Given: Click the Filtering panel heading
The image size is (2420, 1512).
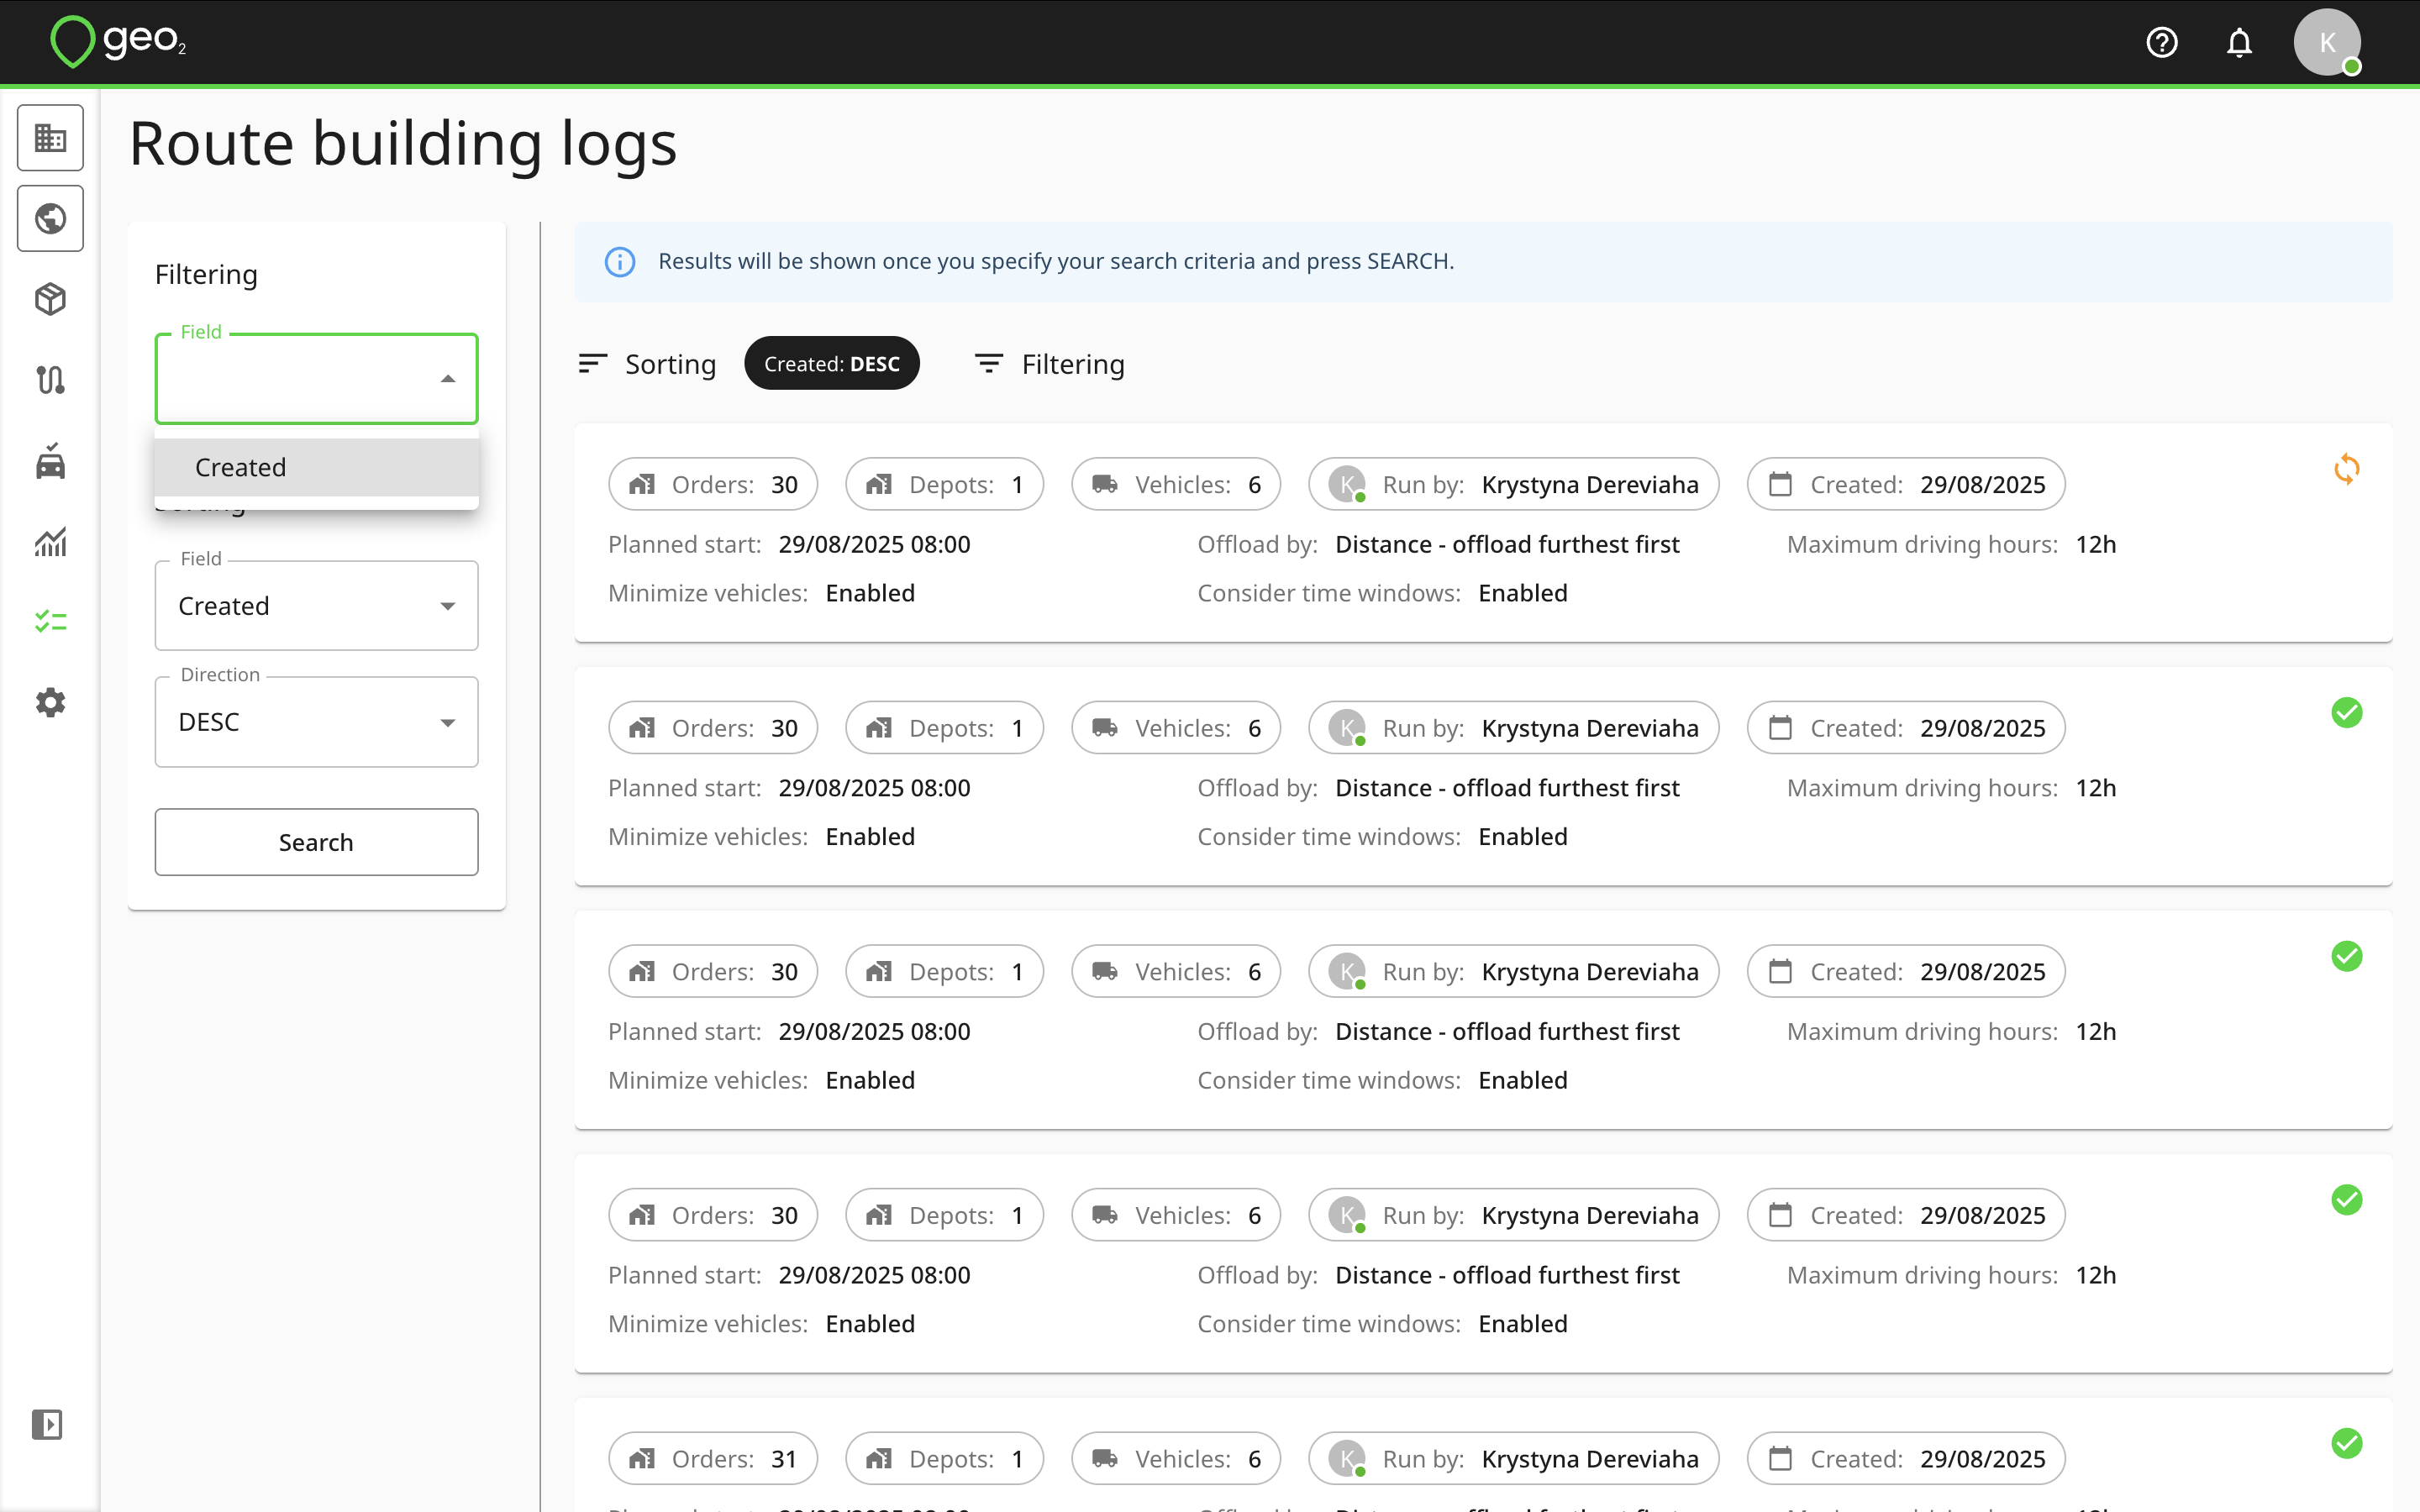Looking at the screenshot, I should 206,274.
